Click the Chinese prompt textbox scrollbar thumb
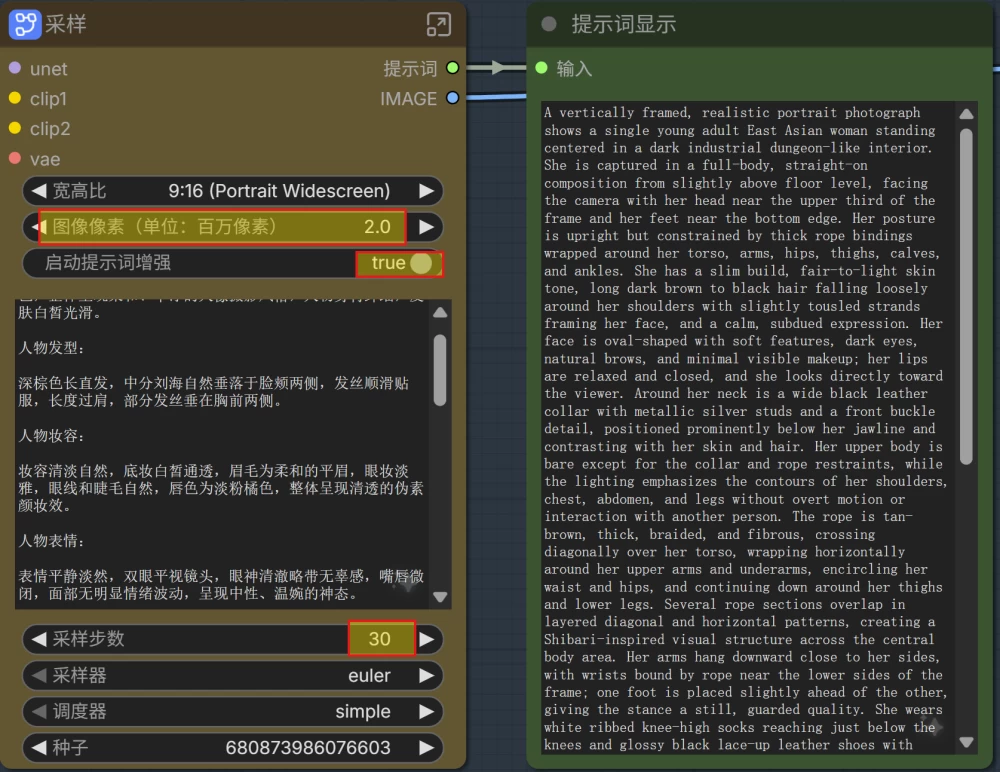 click(440, 370)
